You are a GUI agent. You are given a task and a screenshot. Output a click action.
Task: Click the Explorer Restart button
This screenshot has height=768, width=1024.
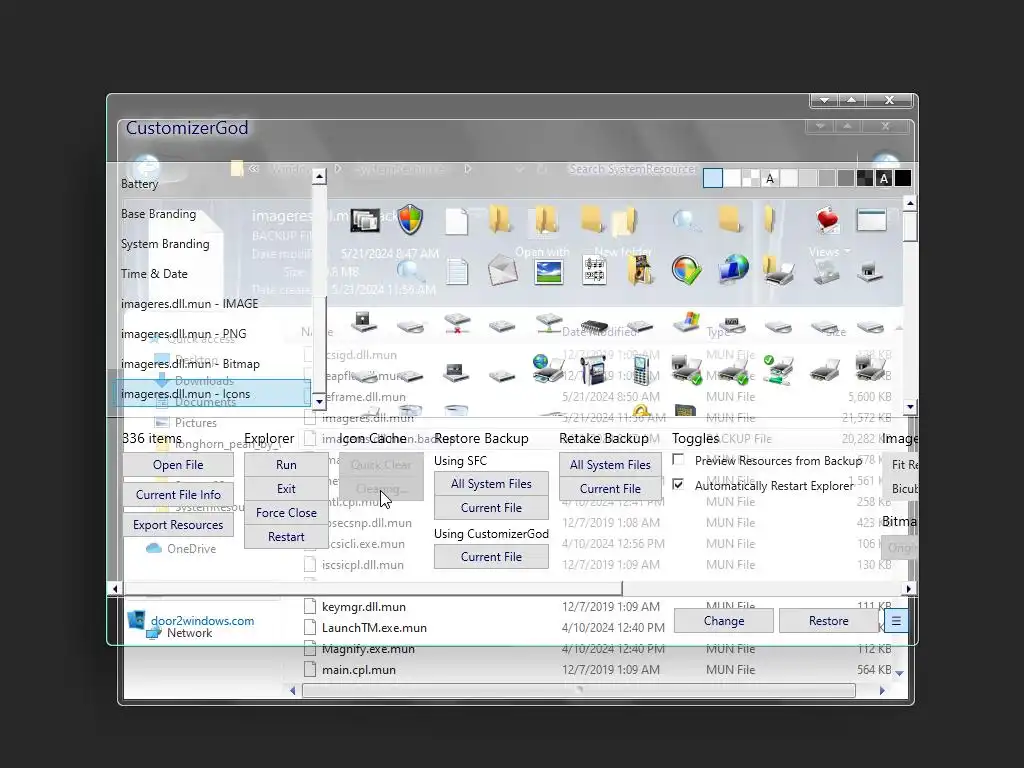tap(286, 537)
